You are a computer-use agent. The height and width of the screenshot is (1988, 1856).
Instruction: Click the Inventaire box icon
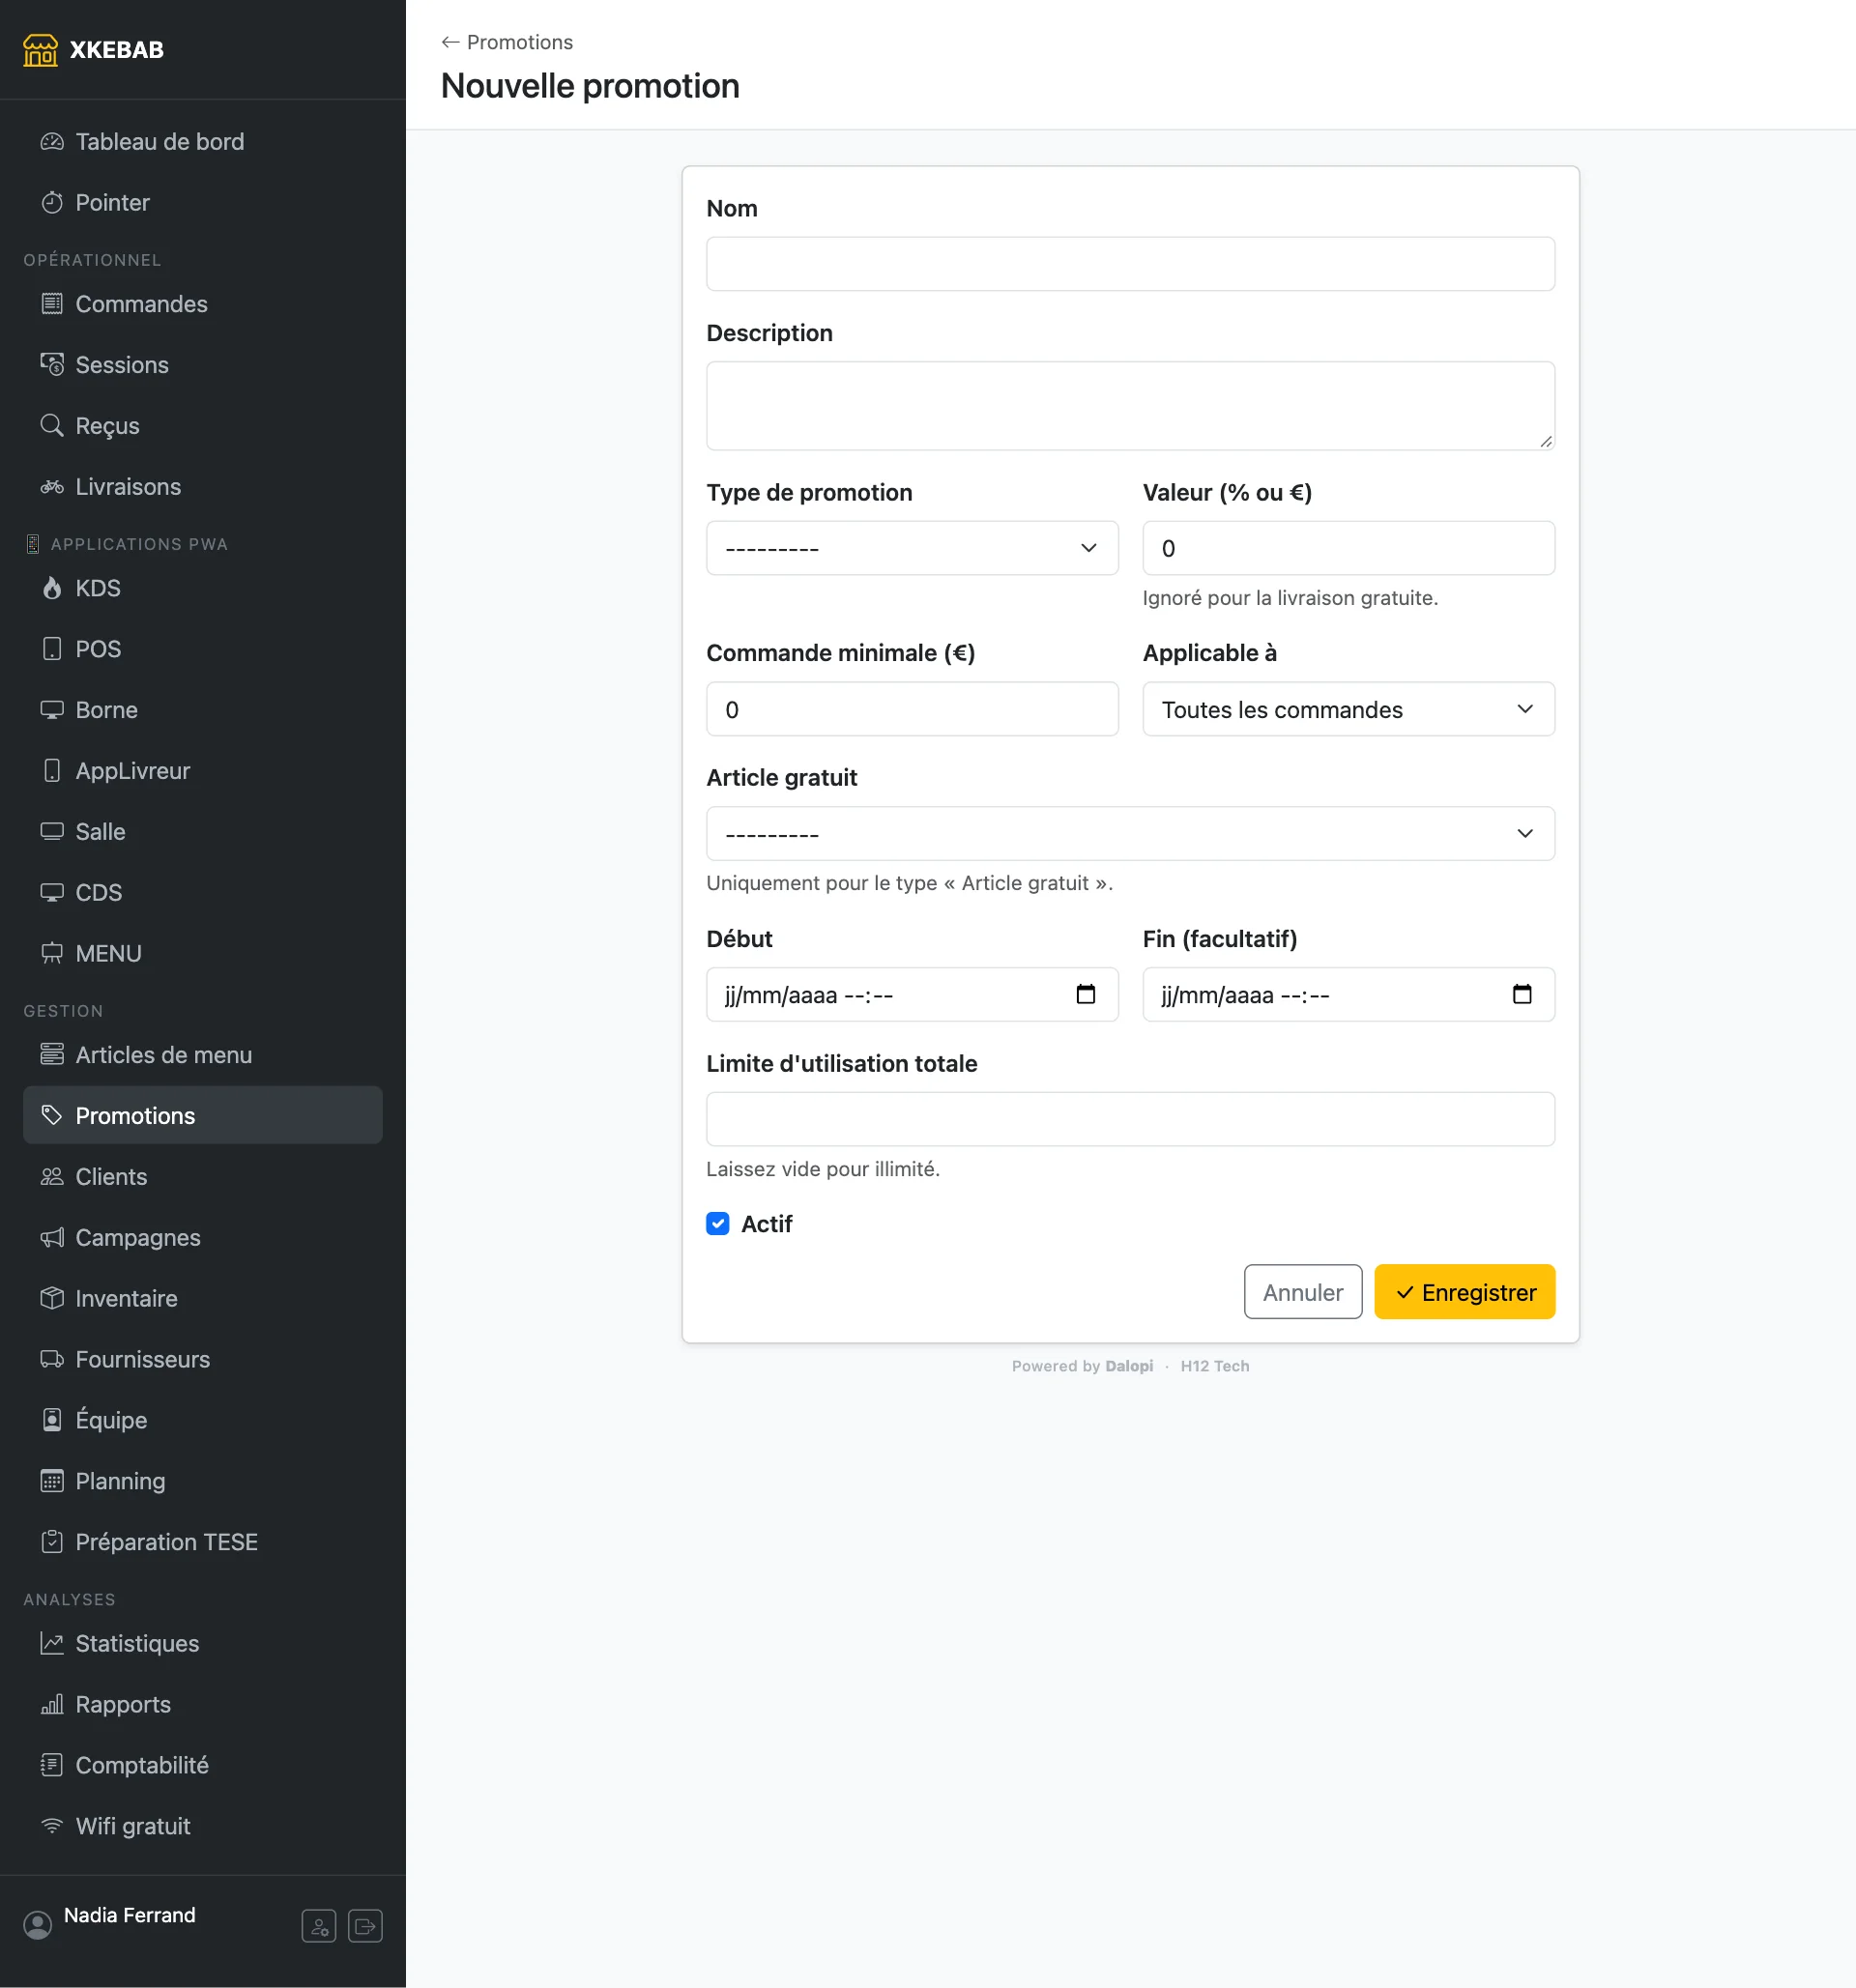(52, 1298)
